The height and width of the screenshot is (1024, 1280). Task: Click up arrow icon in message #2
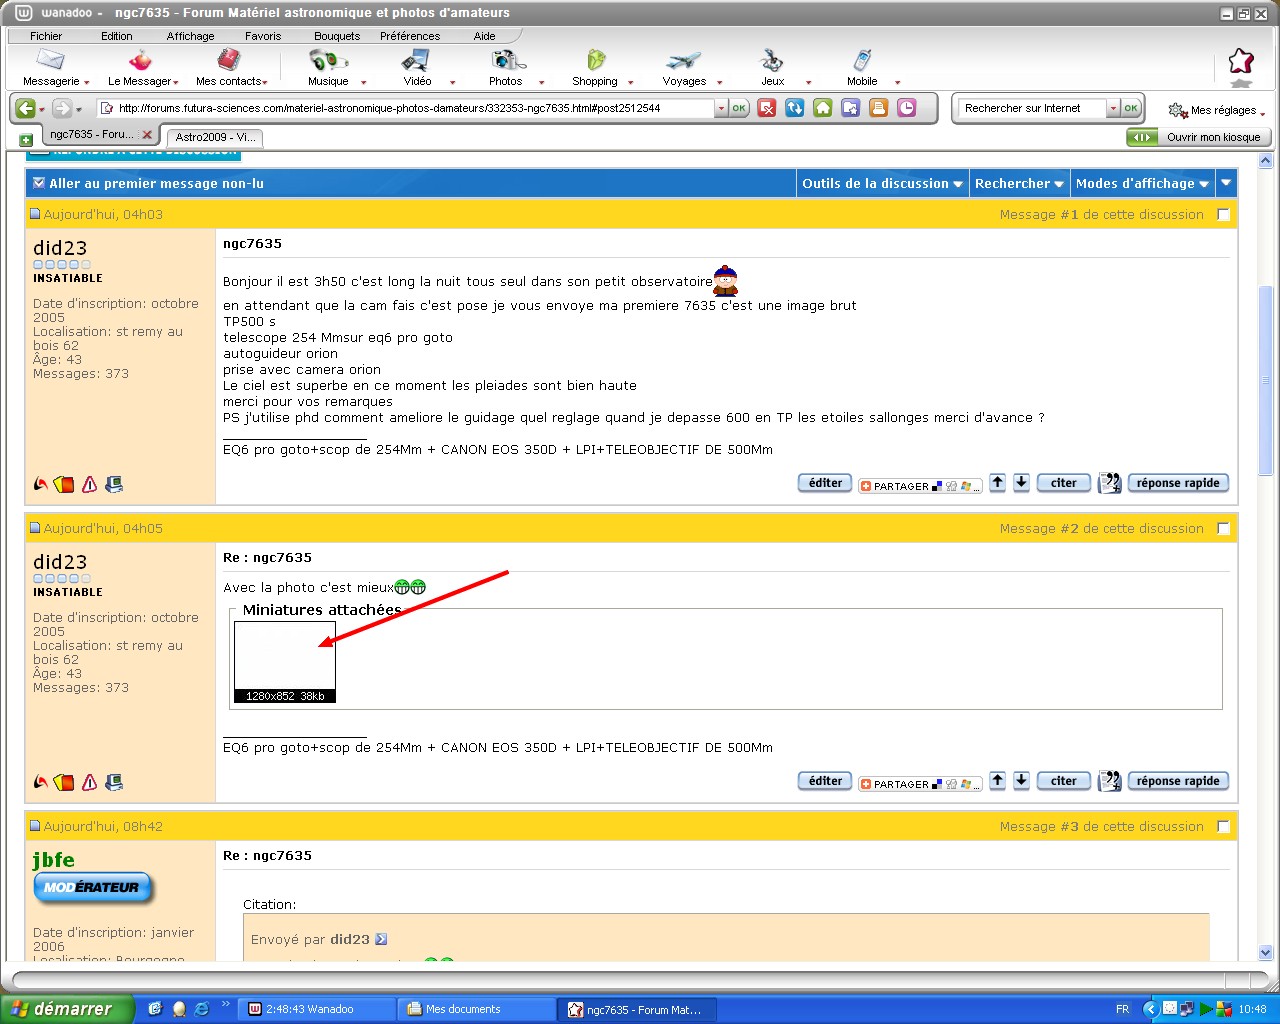[x=997, y=781]
